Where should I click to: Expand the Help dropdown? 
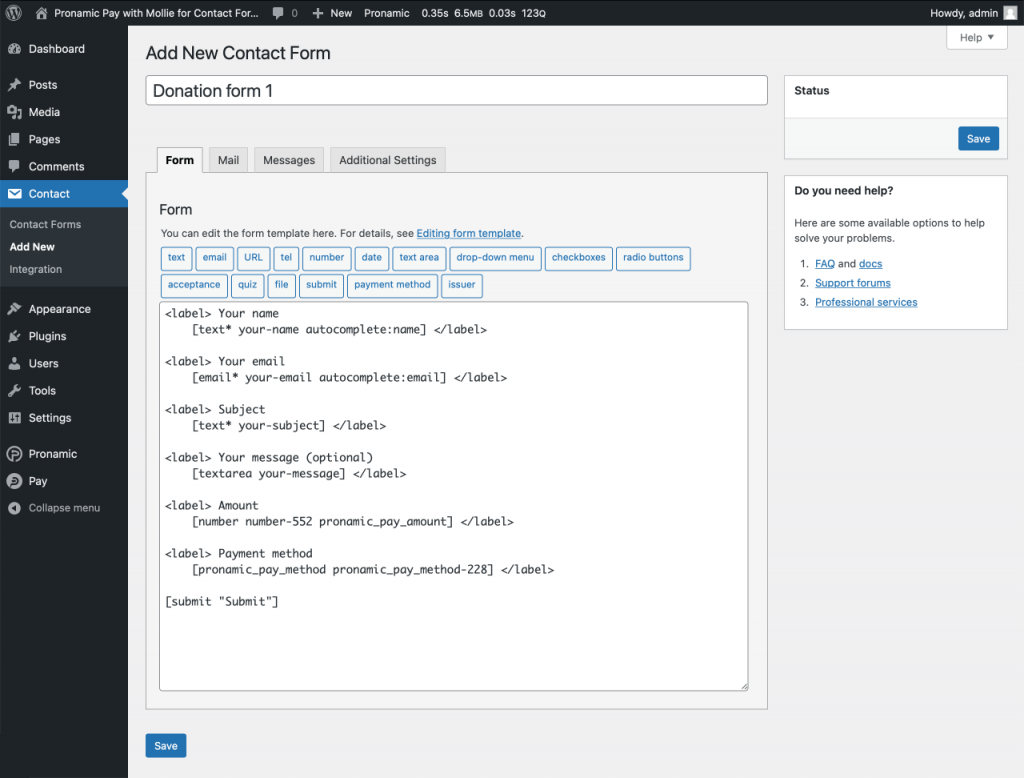coord(977,38)
